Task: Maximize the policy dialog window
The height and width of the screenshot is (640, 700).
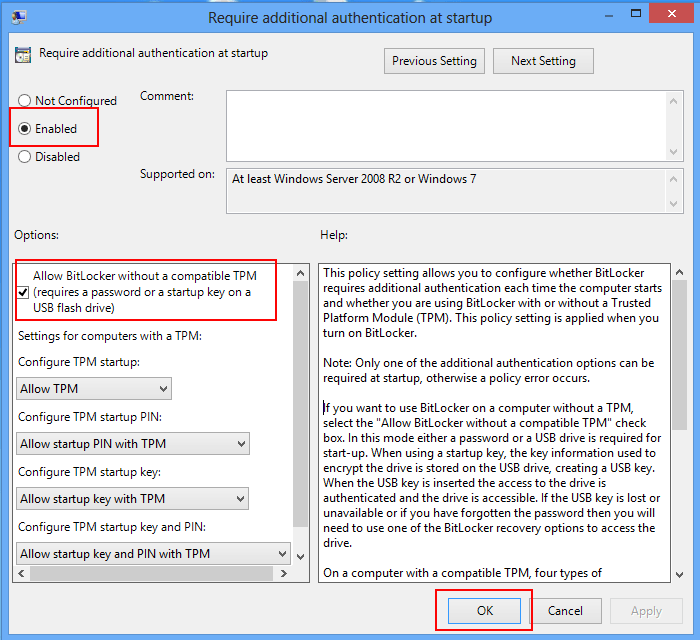Action: (x=636, y=13)
